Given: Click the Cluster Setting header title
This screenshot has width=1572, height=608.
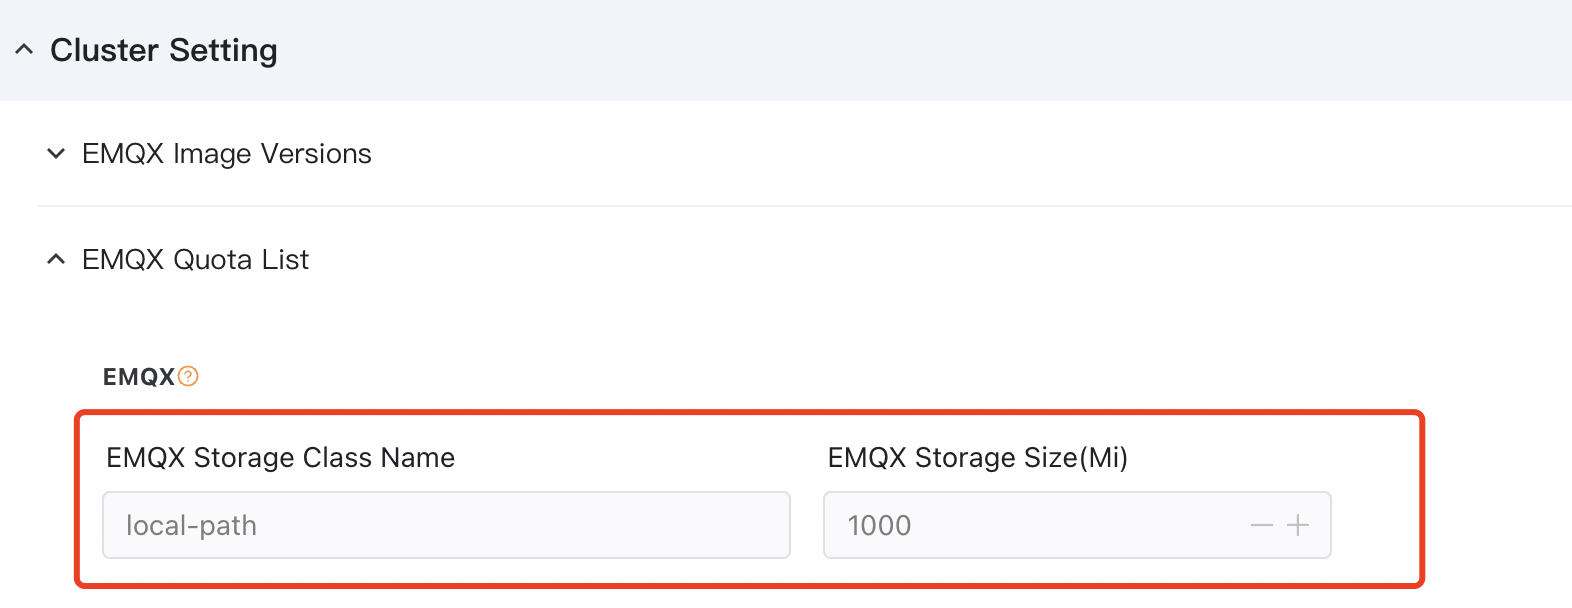Looking at the screenshot, I should (164, 50).
